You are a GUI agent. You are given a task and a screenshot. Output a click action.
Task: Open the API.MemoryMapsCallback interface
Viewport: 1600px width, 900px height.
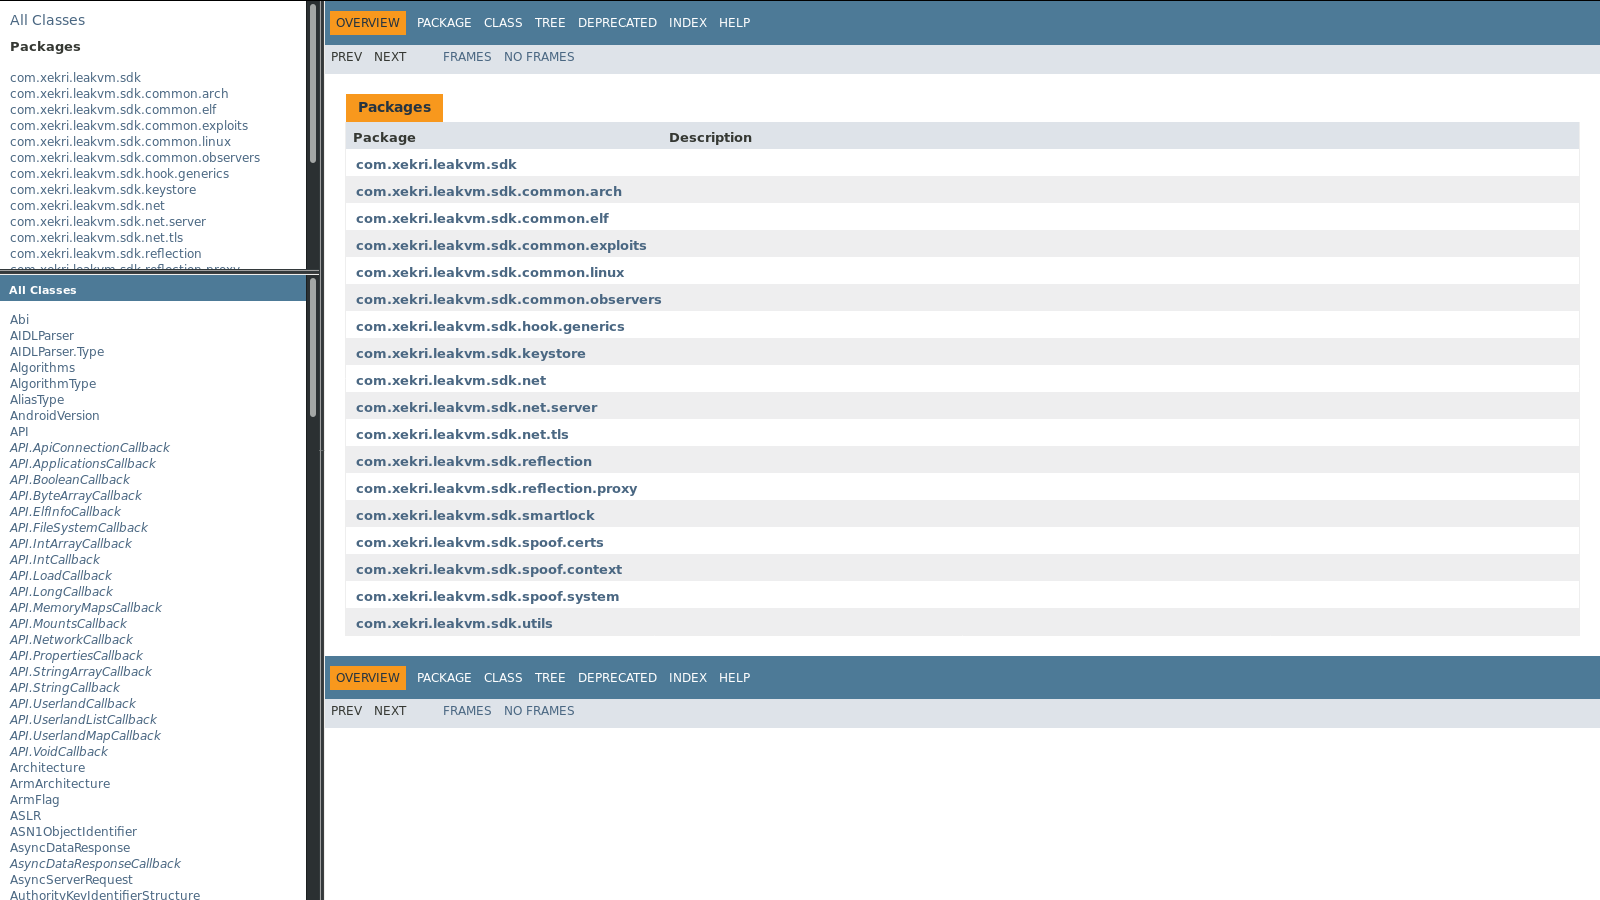pyautogui.click(x=85, y=607)
